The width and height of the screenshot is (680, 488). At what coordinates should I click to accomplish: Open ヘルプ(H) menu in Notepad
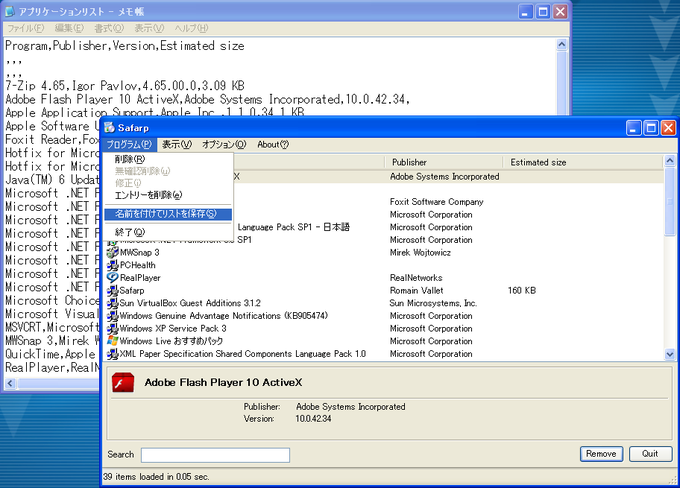[191, 28]
